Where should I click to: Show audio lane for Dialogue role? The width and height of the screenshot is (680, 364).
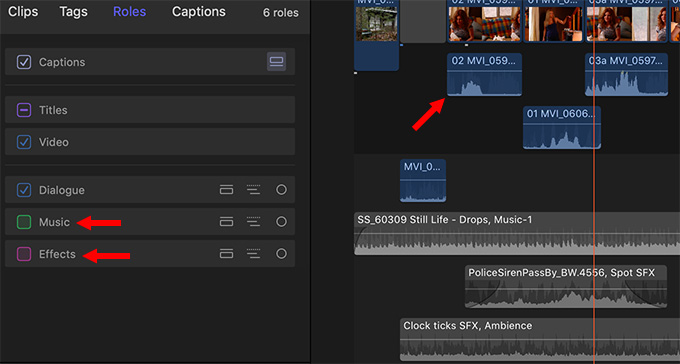click(226, 190)
